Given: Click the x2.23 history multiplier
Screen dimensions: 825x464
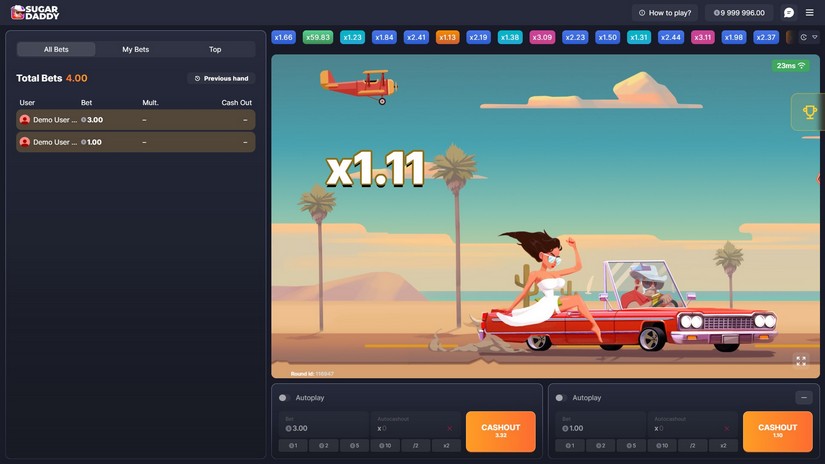Looking at the screenshot, I should (x=575, y=37).
